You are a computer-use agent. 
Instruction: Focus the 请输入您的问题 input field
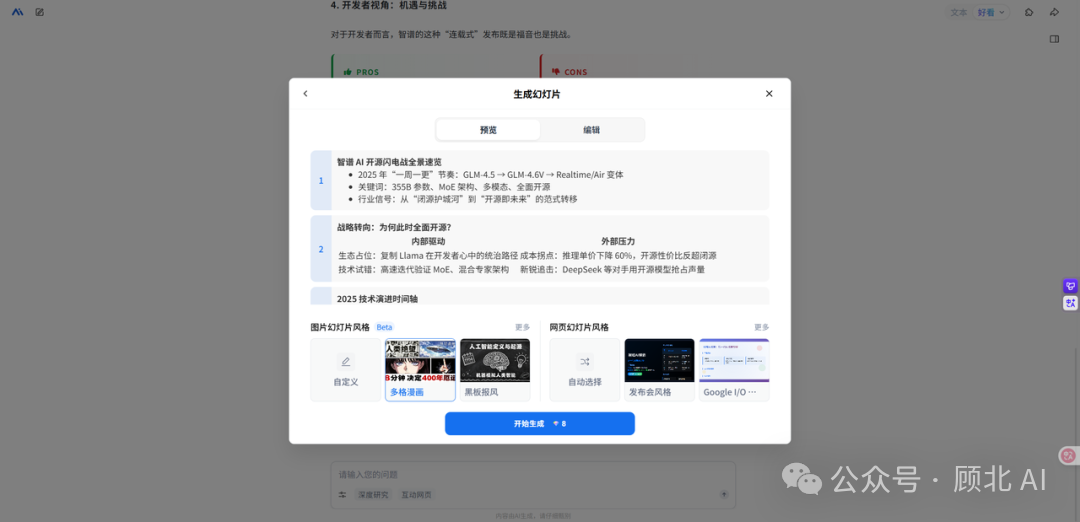click(x=532, y=474)
